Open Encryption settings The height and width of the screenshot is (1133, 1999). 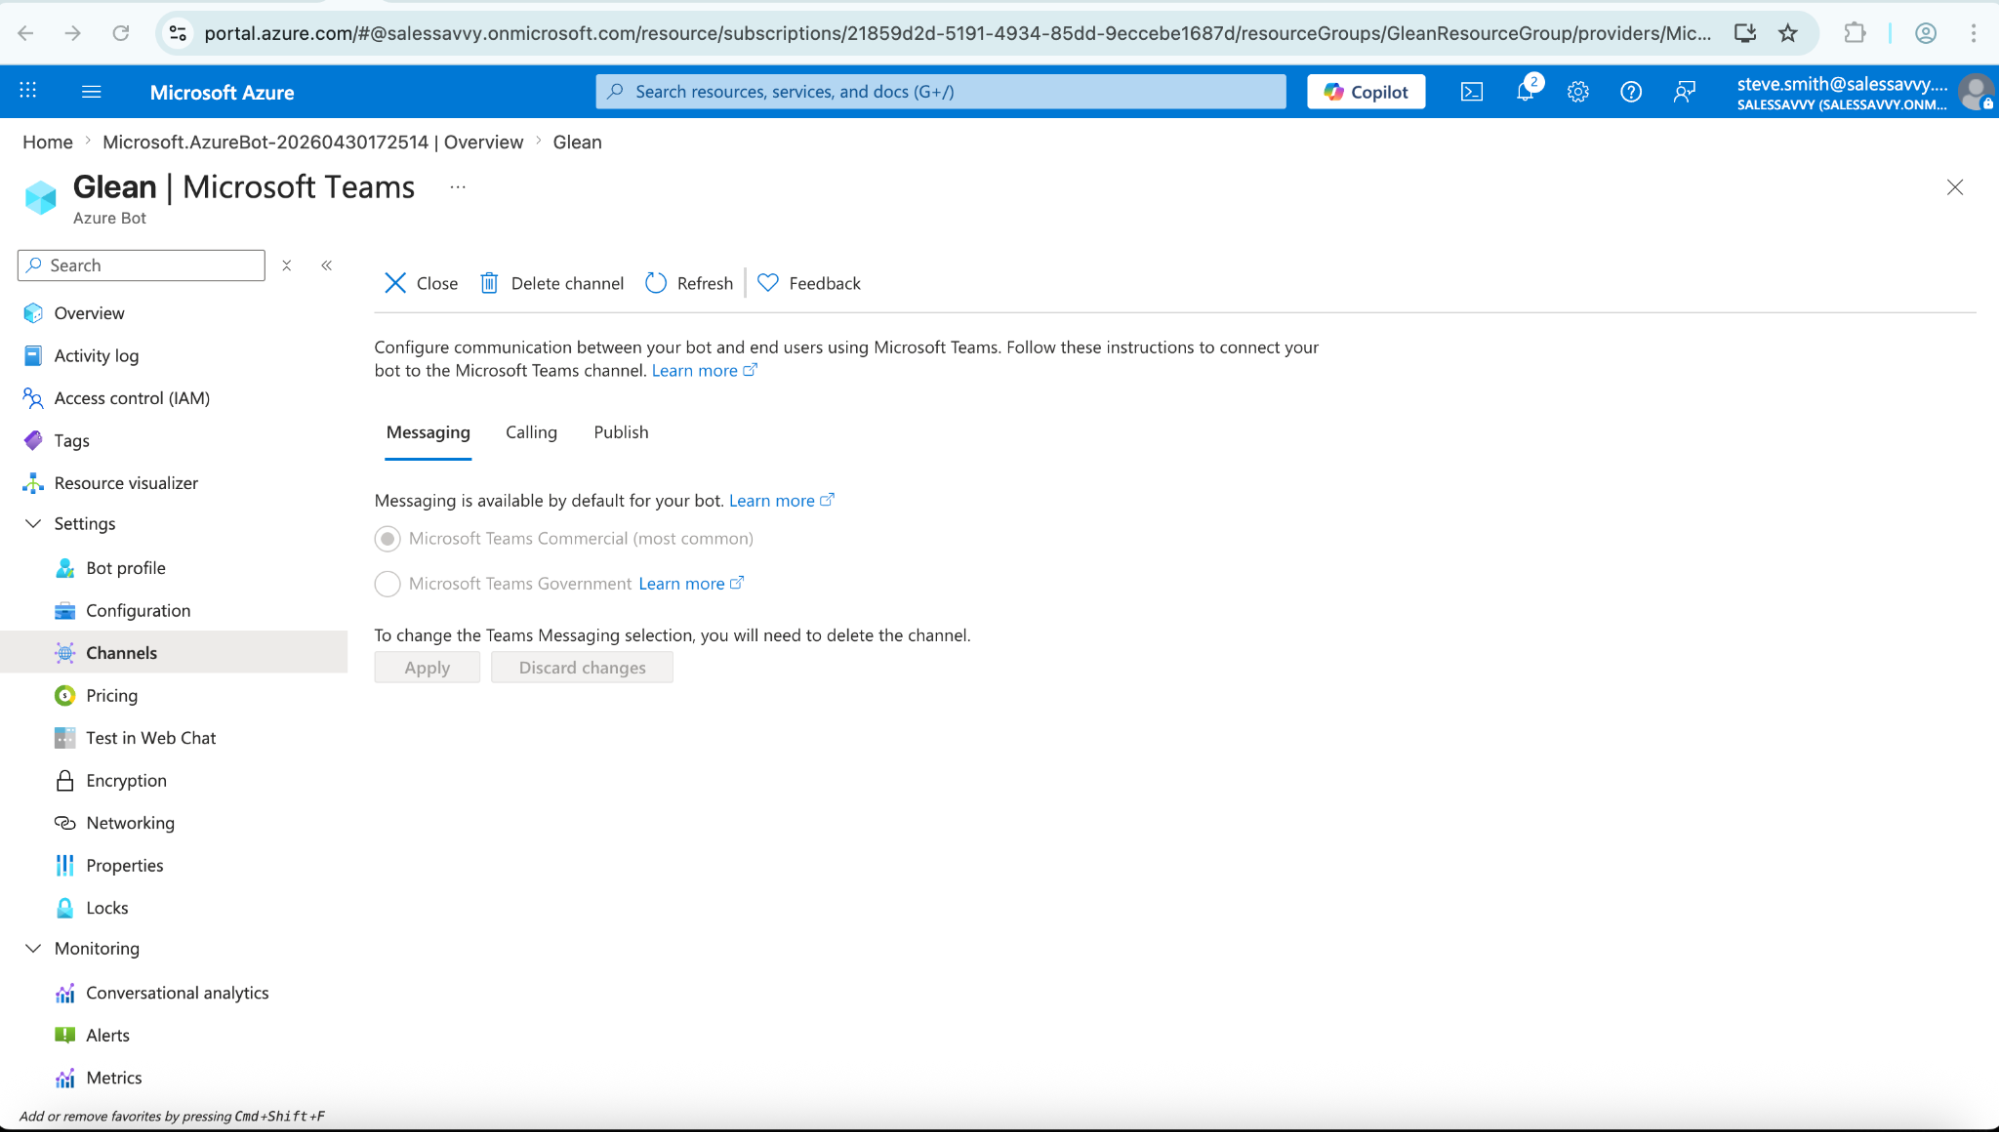[126, 780]
